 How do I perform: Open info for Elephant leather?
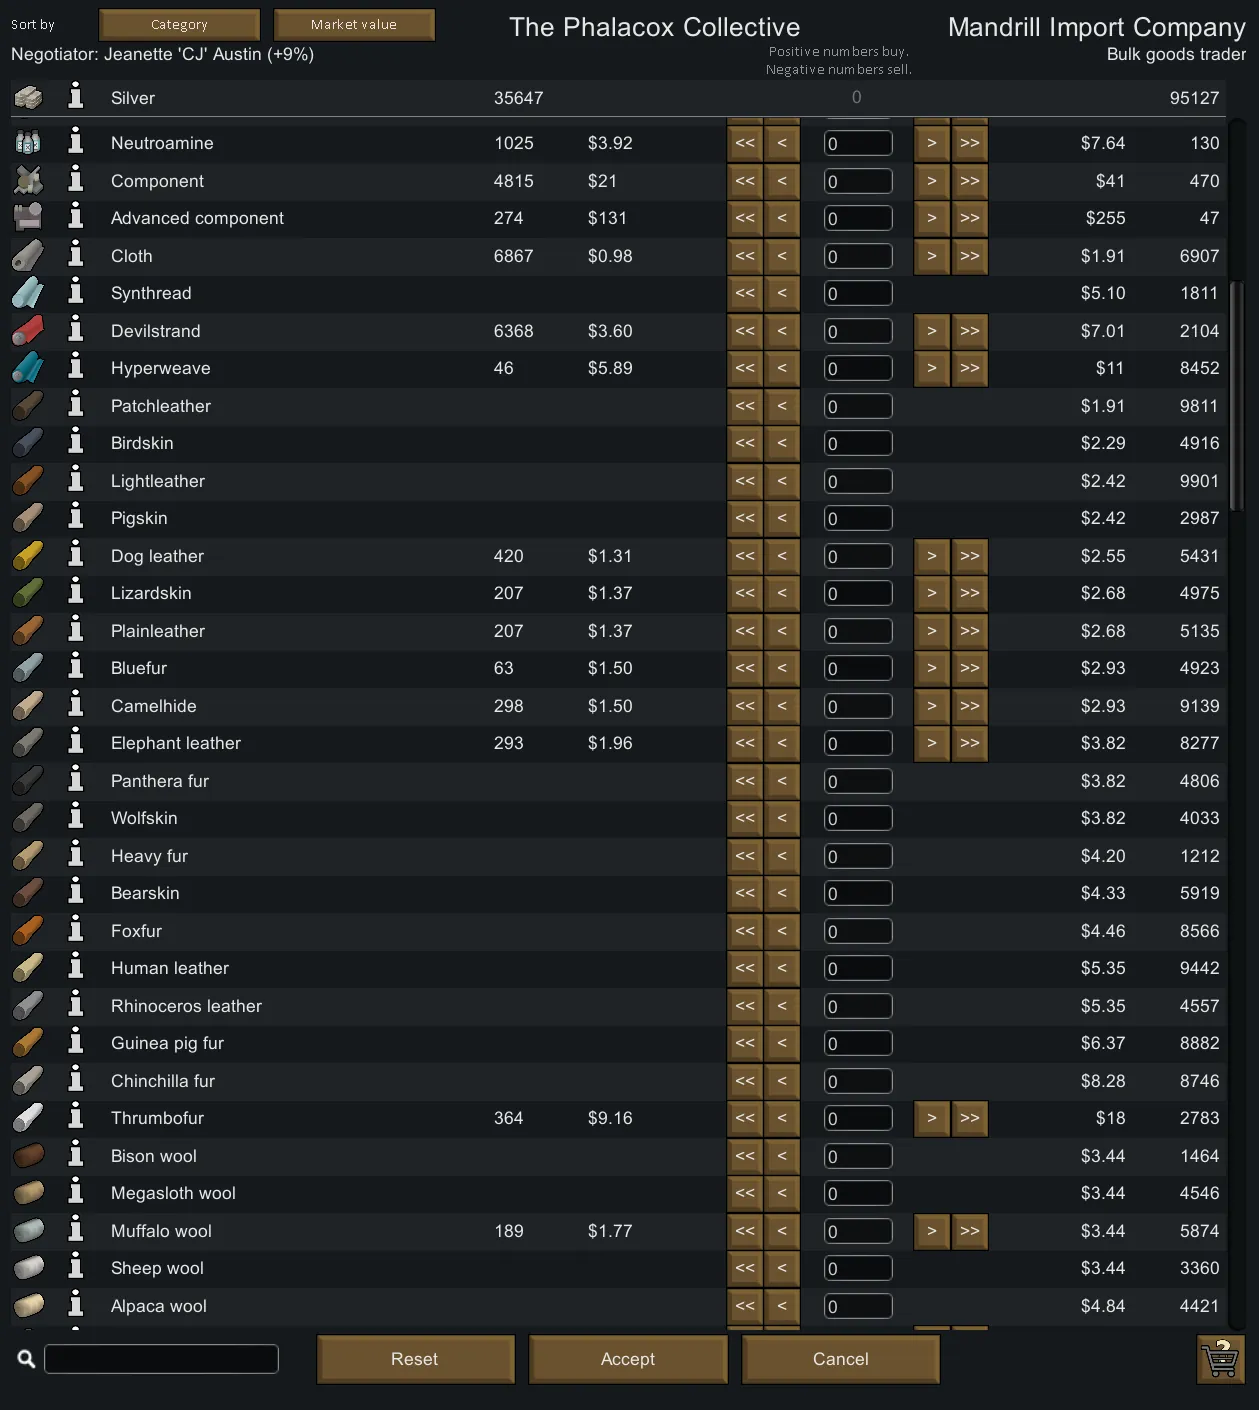click(75, 742)
